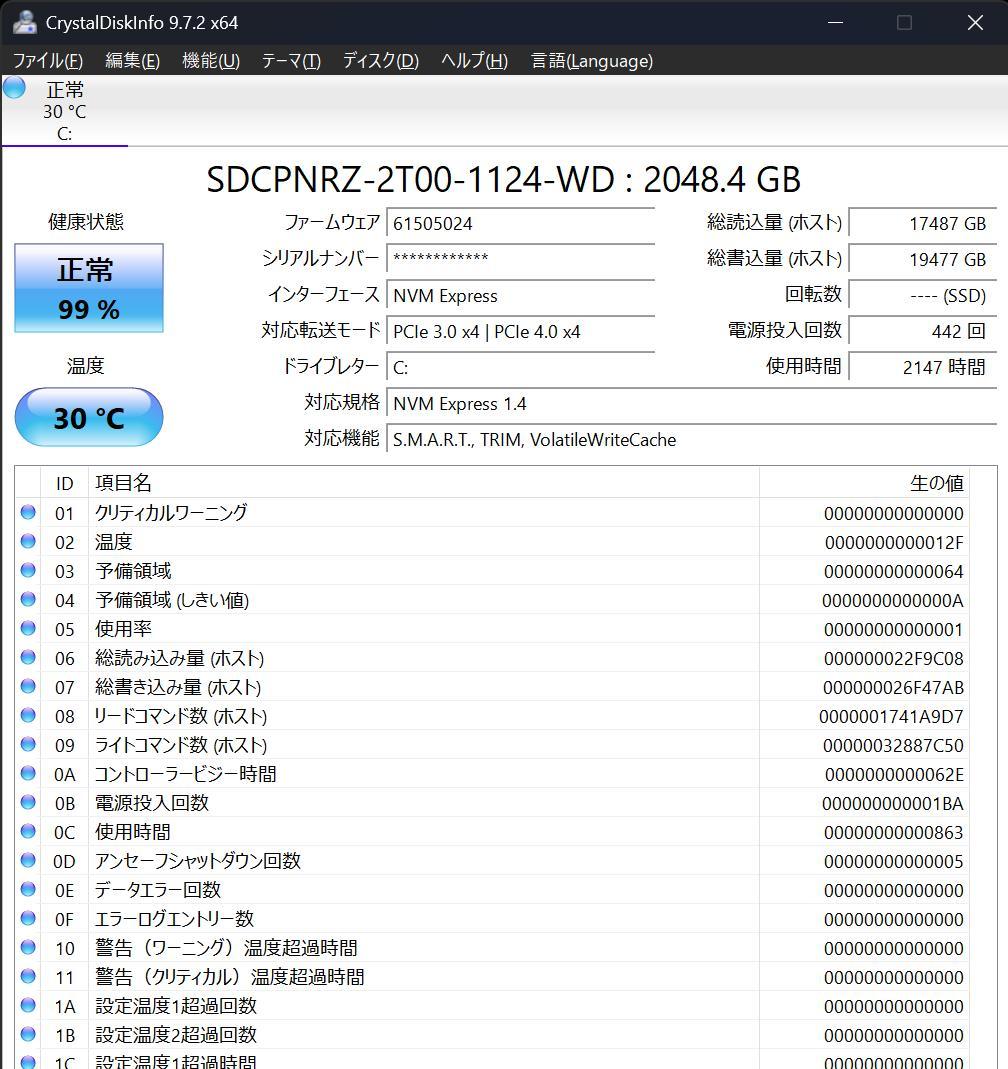This screenshot has width=1008, height=1069.
Task: Click the status dot for 設定温度1超過回数
Action: [29, 1006]
